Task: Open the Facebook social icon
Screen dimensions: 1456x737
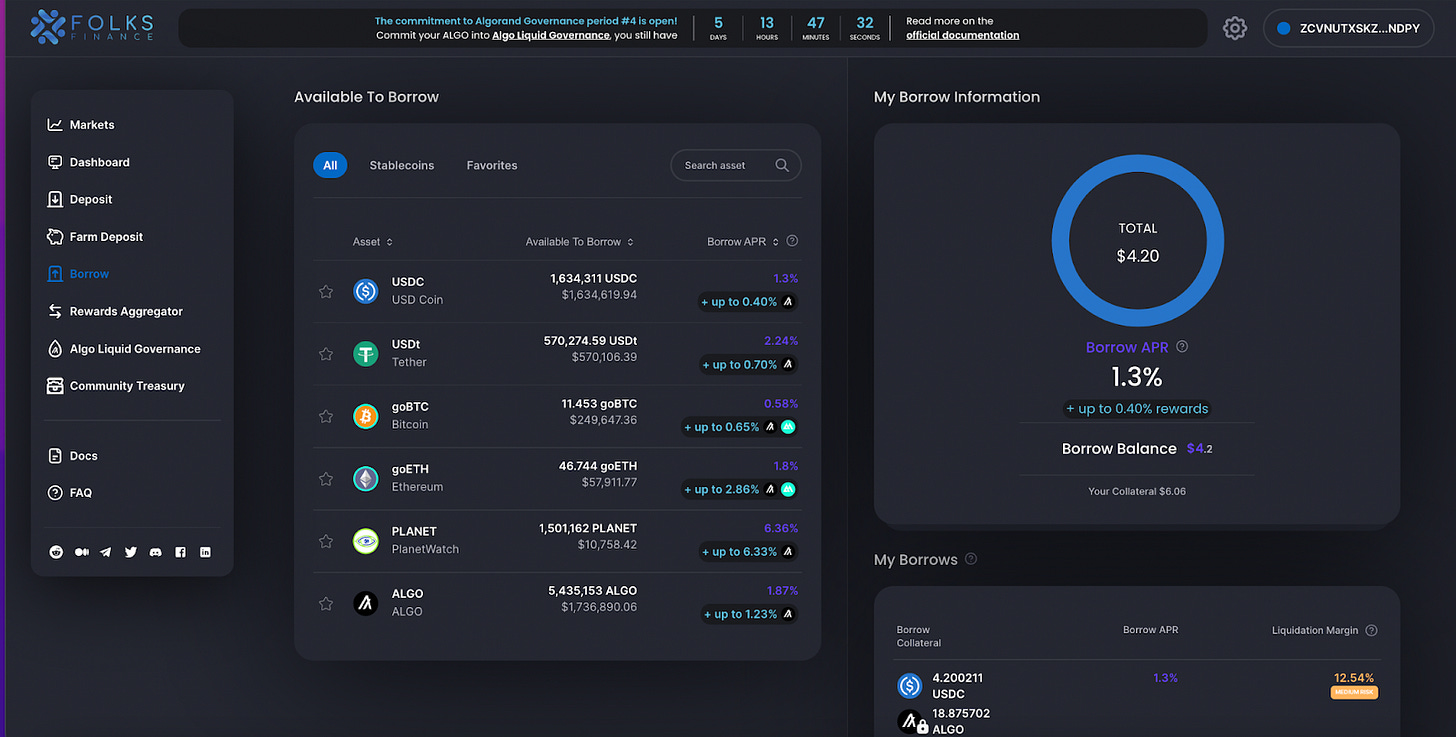Action: [181, 552]
